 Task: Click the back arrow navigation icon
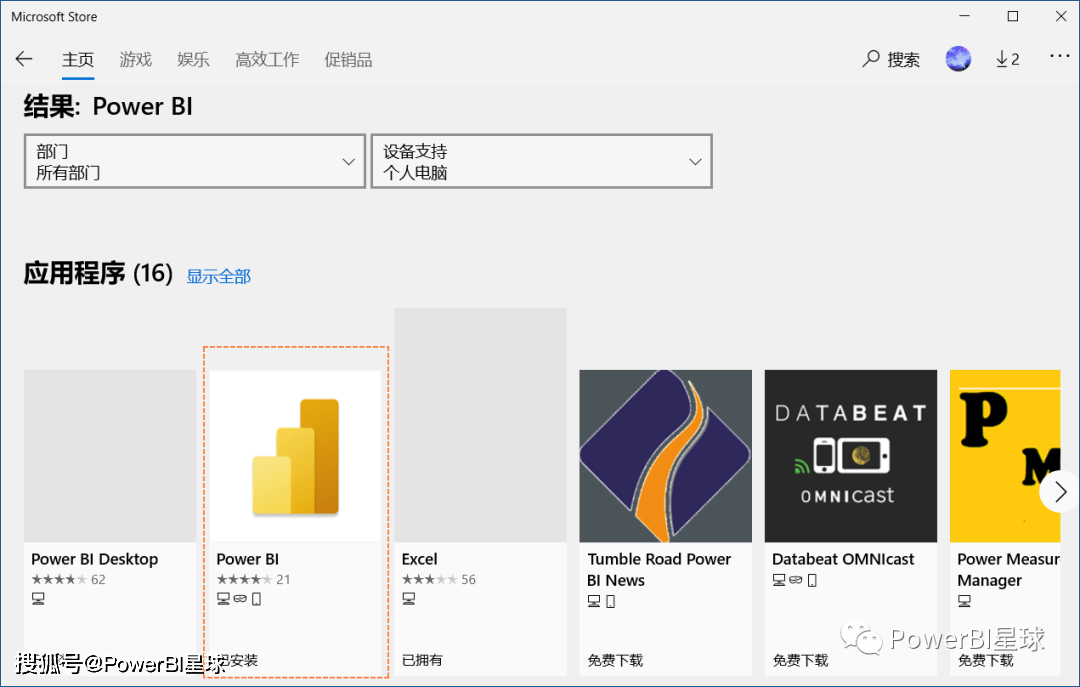click(23, 59)
